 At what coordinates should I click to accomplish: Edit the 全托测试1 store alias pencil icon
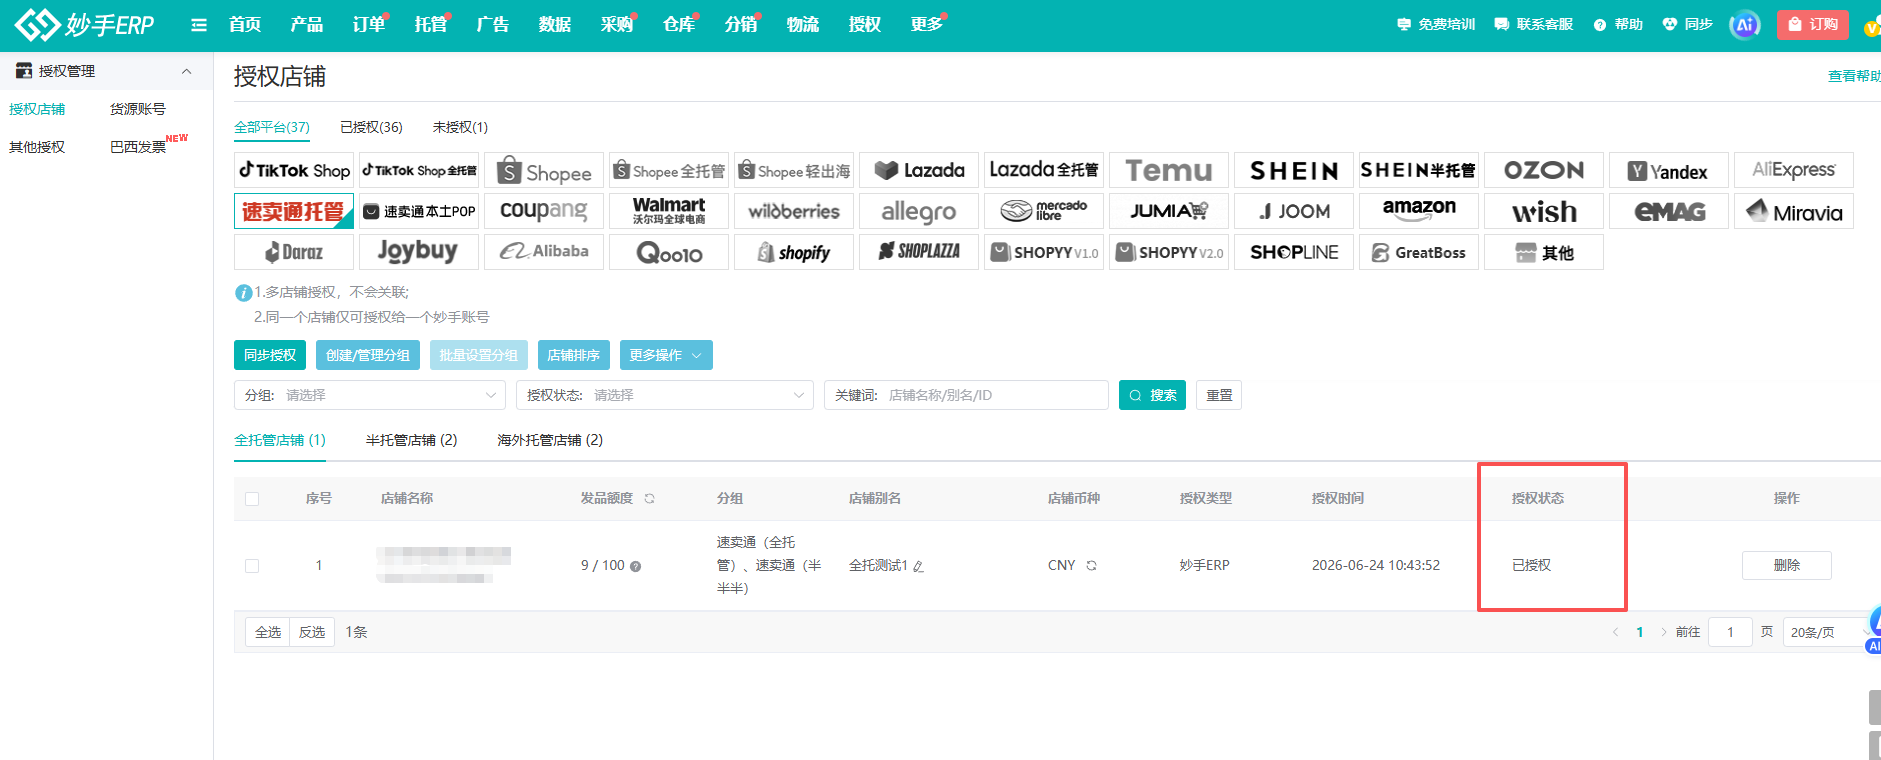(918, 566)
